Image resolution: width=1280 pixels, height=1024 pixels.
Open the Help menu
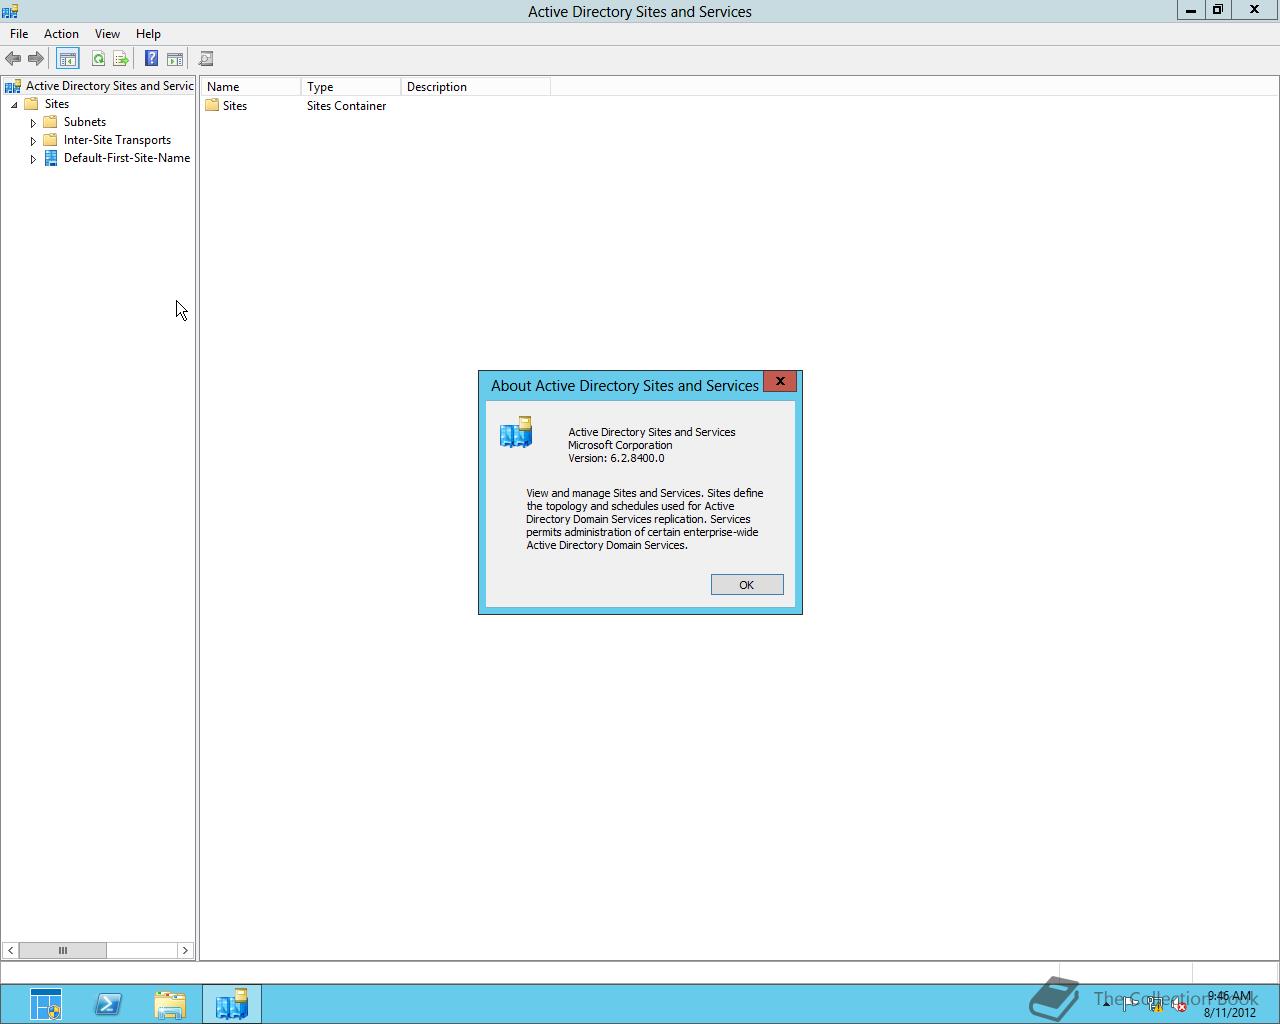click(148, 34)
